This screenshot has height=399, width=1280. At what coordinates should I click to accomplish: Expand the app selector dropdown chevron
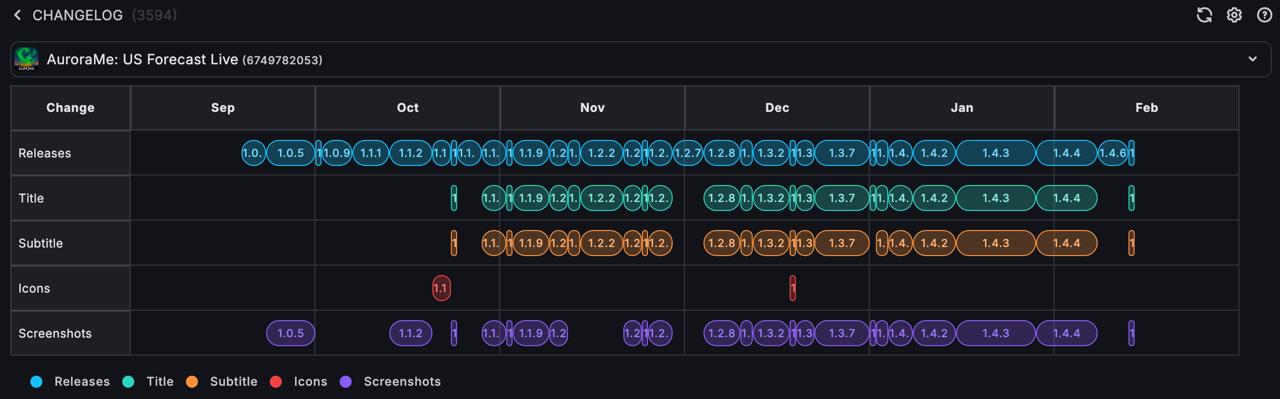(1252, 59)
